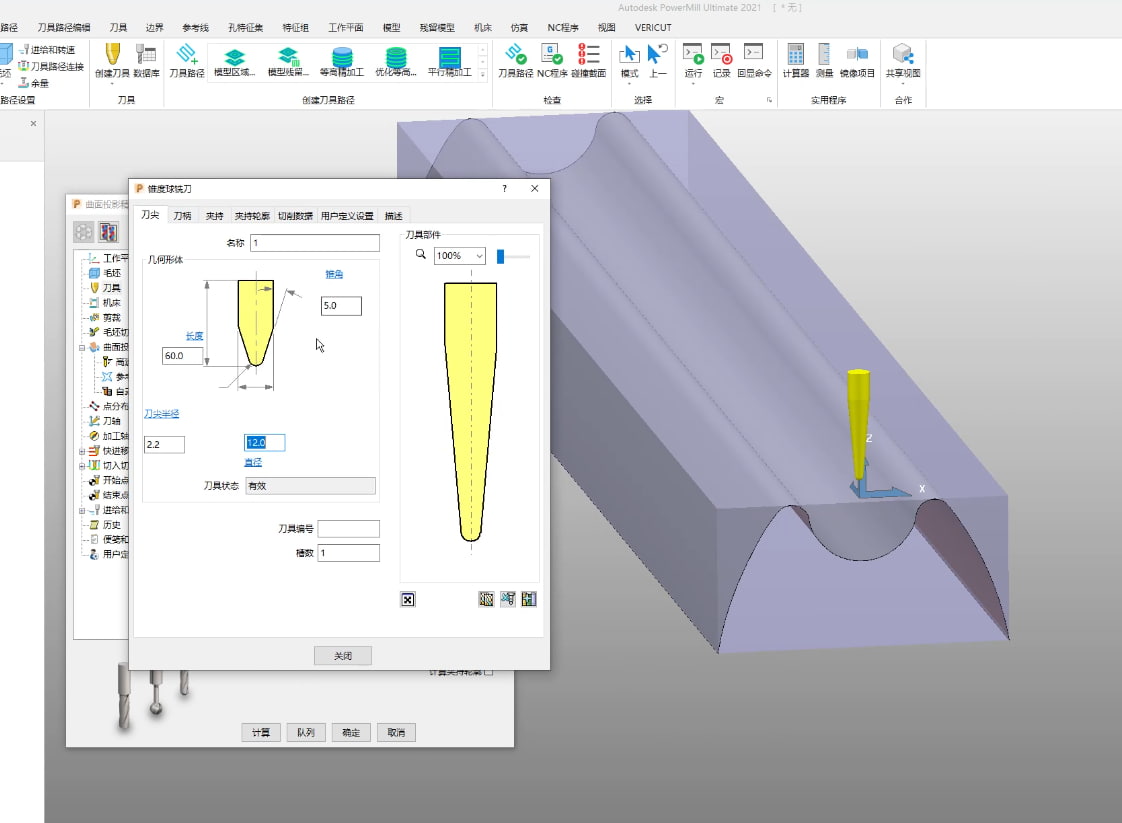Click the 队列 button
The width and height of the screenshot is (1122, 823).
point(306,732)
